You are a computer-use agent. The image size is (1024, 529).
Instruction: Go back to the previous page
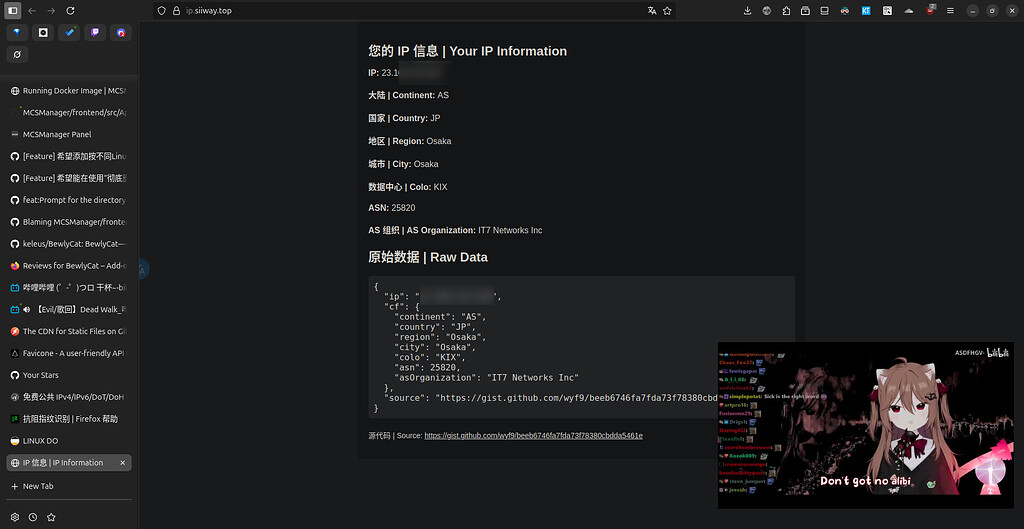tap(32, 10)
